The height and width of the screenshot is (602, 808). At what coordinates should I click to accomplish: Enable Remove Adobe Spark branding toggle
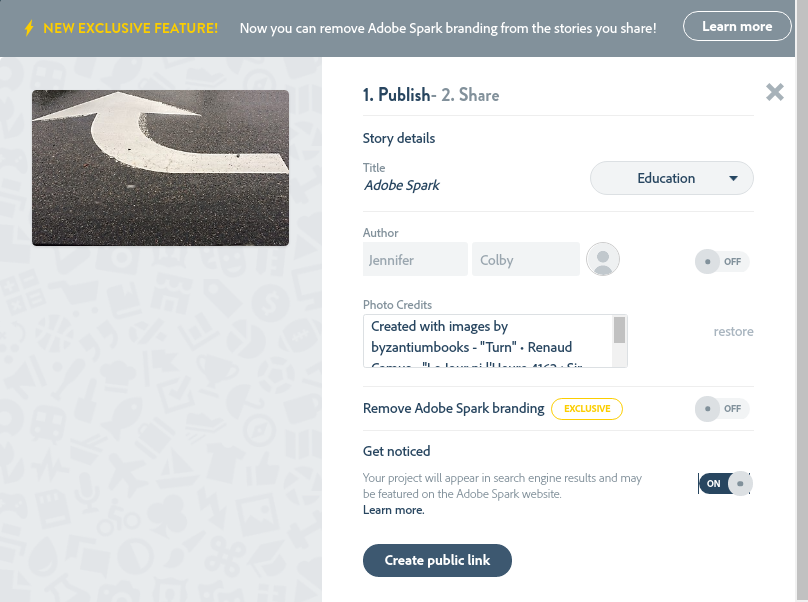coord(722,409)
